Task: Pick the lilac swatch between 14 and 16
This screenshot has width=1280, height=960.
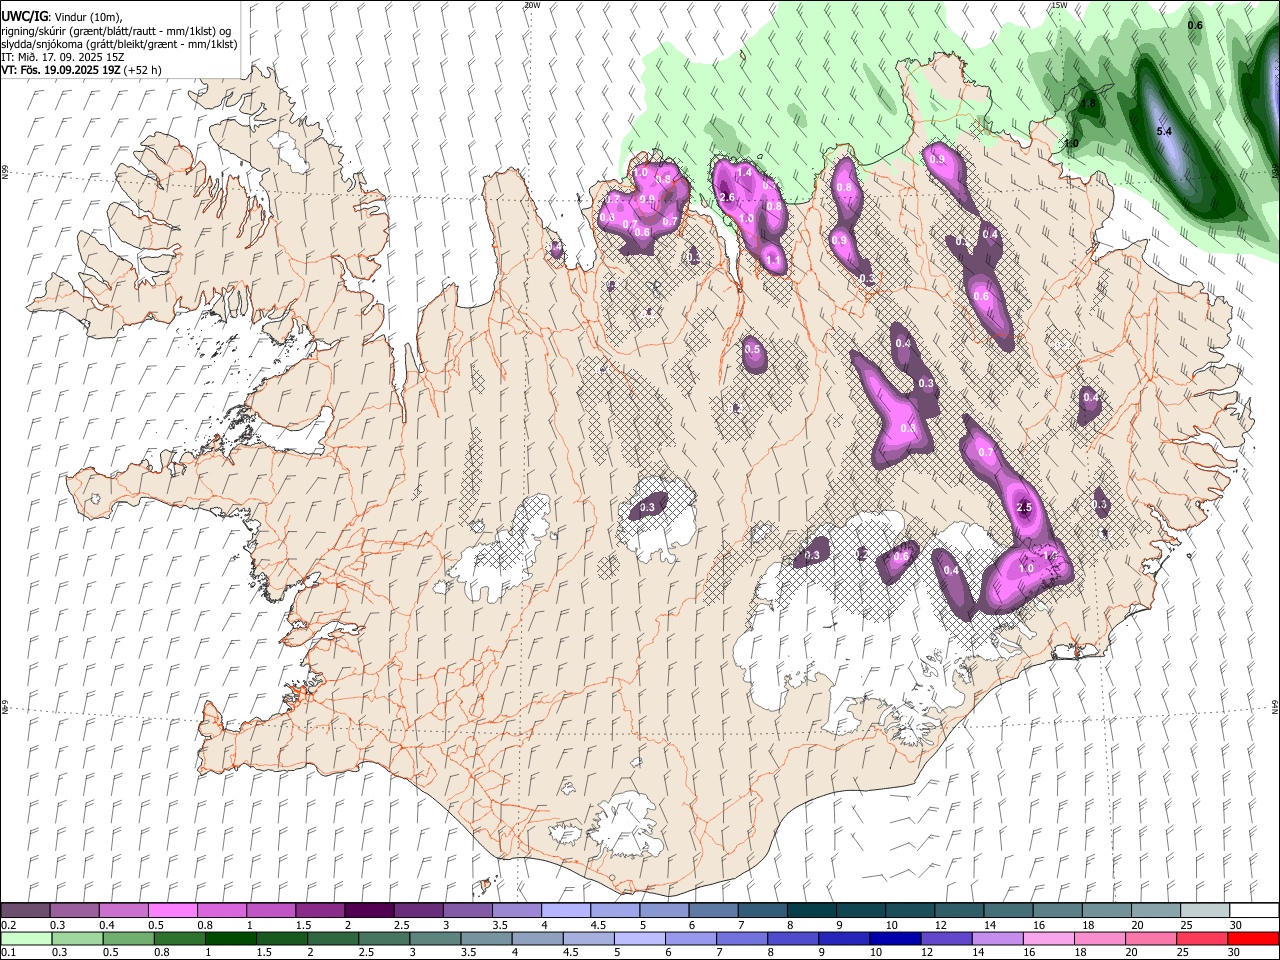Action: click(x=998, y=938)
